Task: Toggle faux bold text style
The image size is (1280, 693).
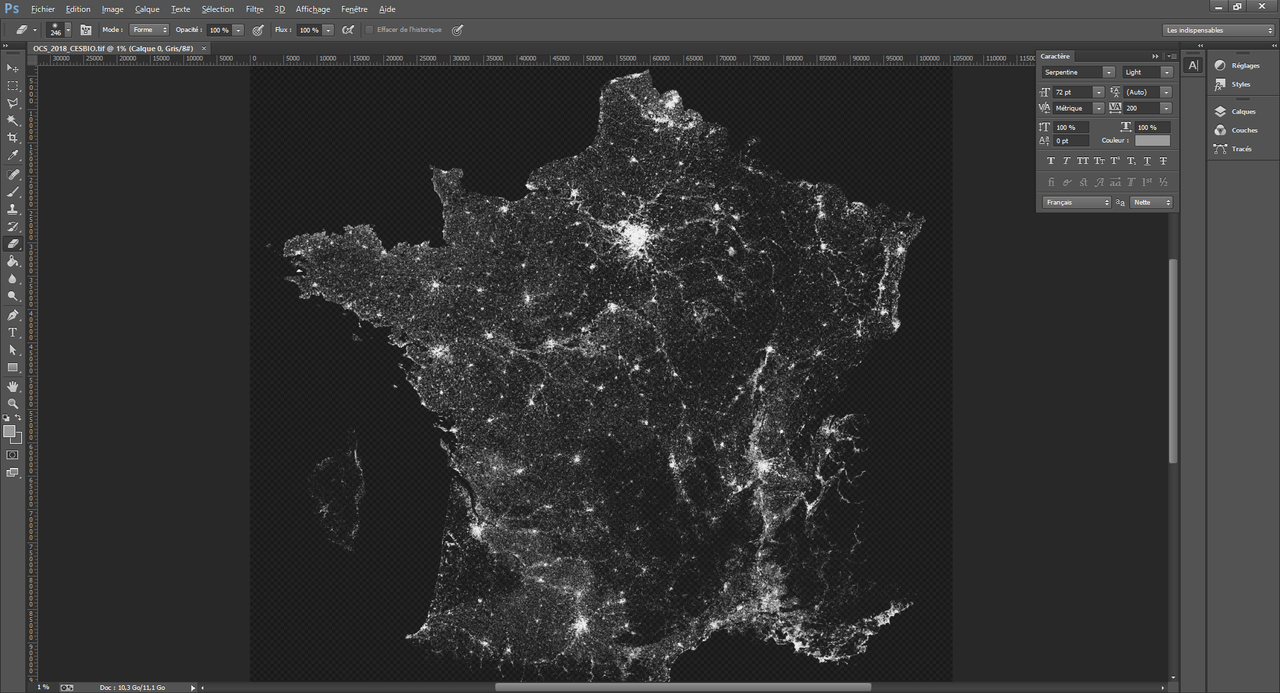Action: [1050, 161]
